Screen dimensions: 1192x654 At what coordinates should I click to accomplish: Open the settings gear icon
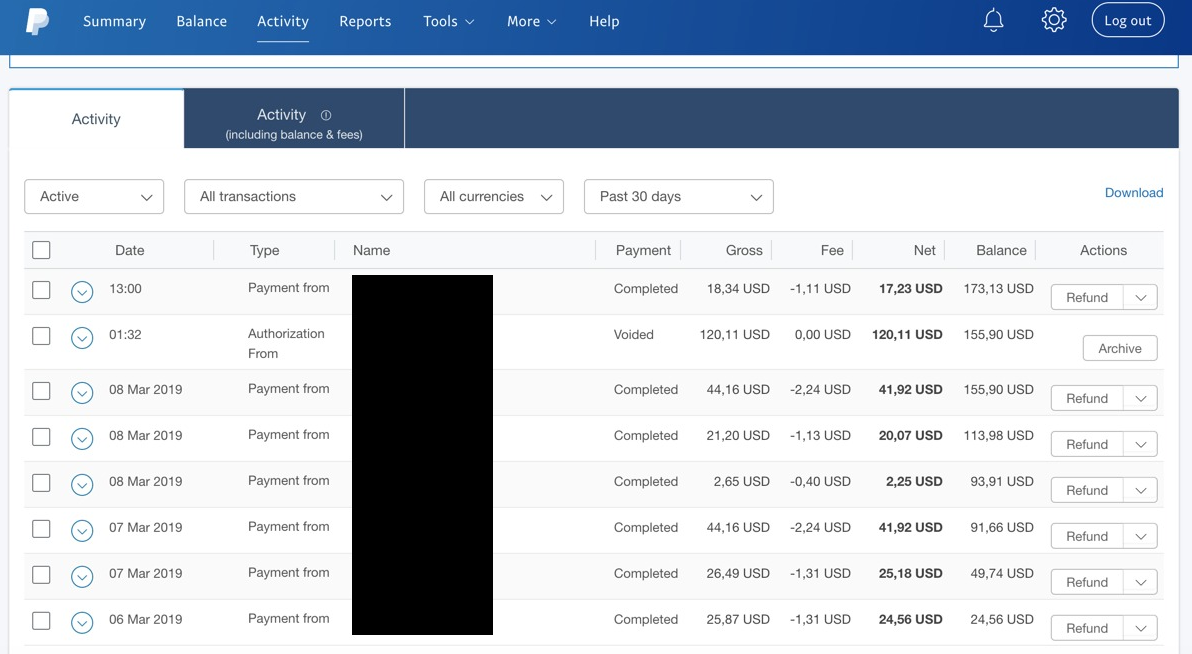1054,21
